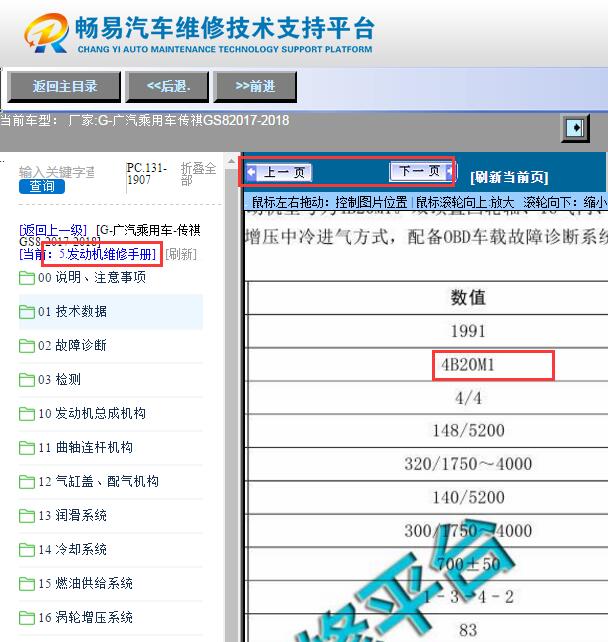Click the 当前车型 vehicle model text
608x642 pixels.
point(145,121)
